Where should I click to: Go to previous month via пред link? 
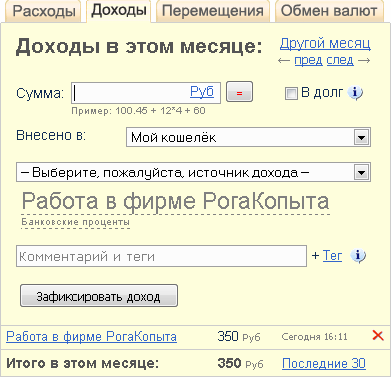click(308, 60)
